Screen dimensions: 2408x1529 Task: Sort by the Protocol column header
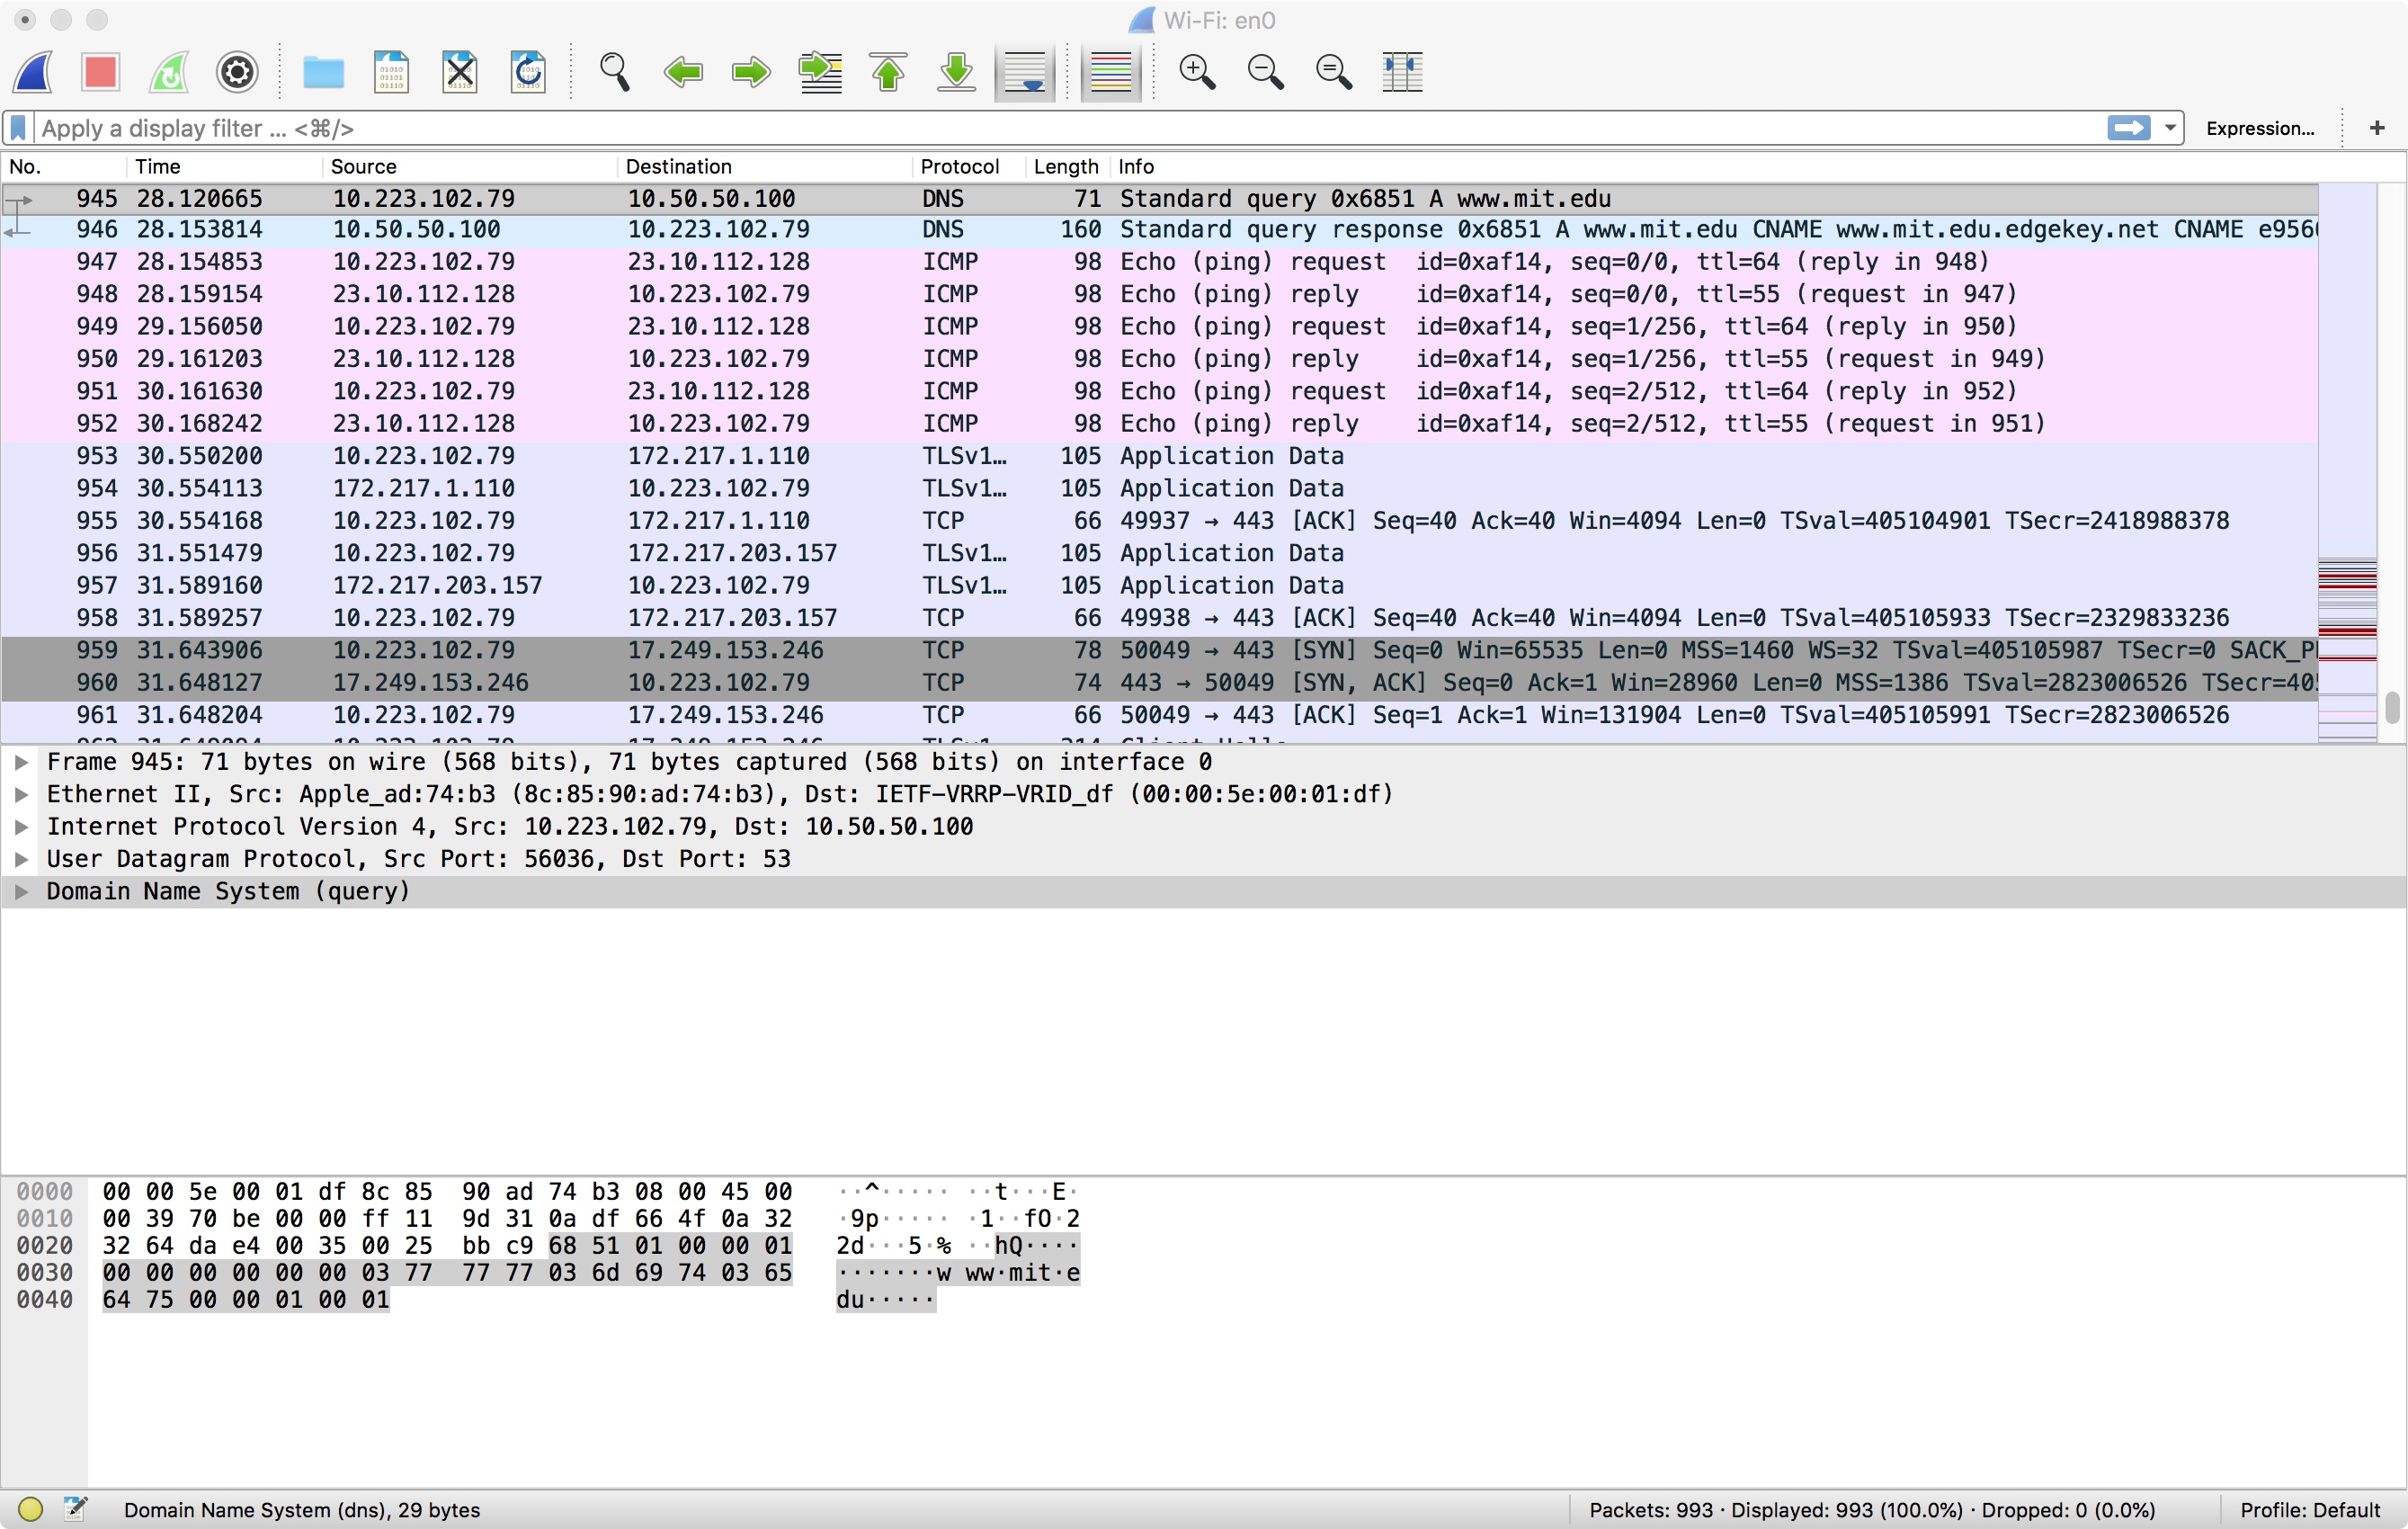(x=969, y=166)
